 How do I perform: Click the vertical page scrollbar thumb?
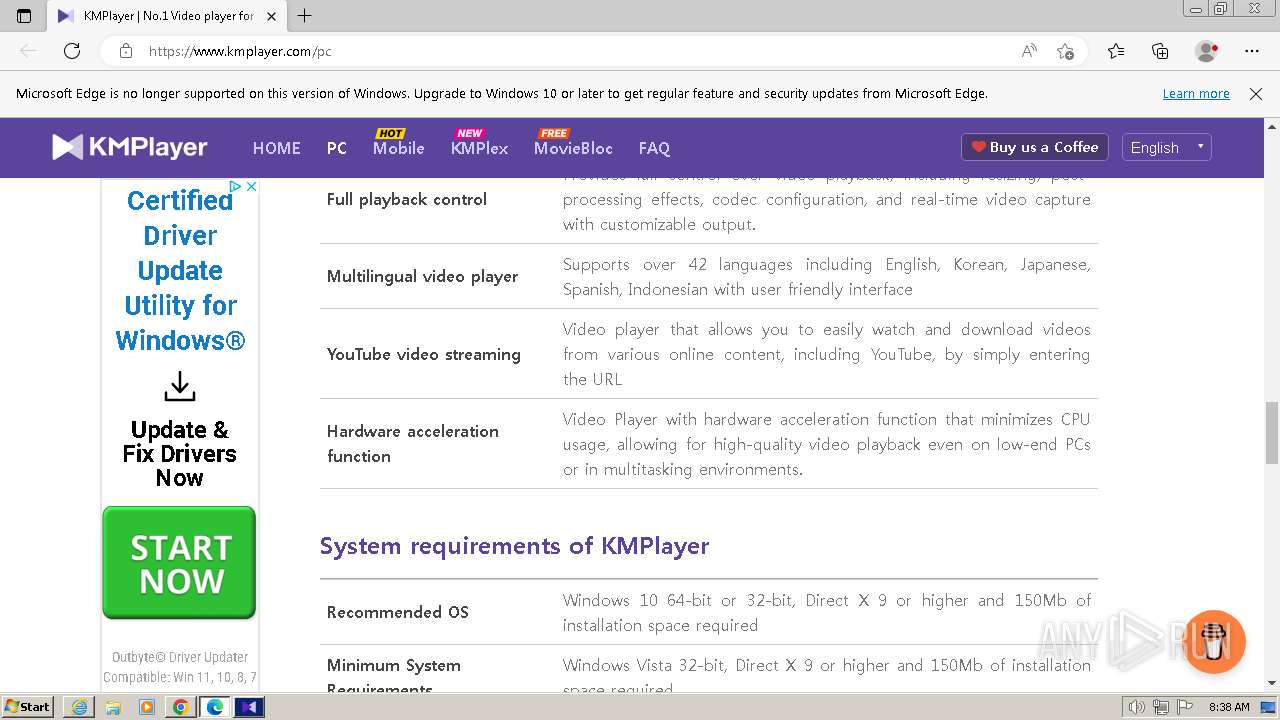click(x=1272, y=431)
